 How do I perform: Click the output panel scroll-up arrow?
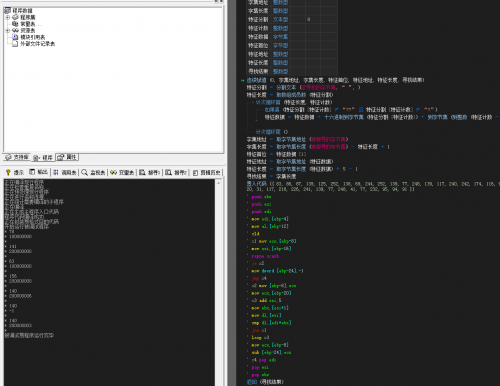[x=219, y=183]
